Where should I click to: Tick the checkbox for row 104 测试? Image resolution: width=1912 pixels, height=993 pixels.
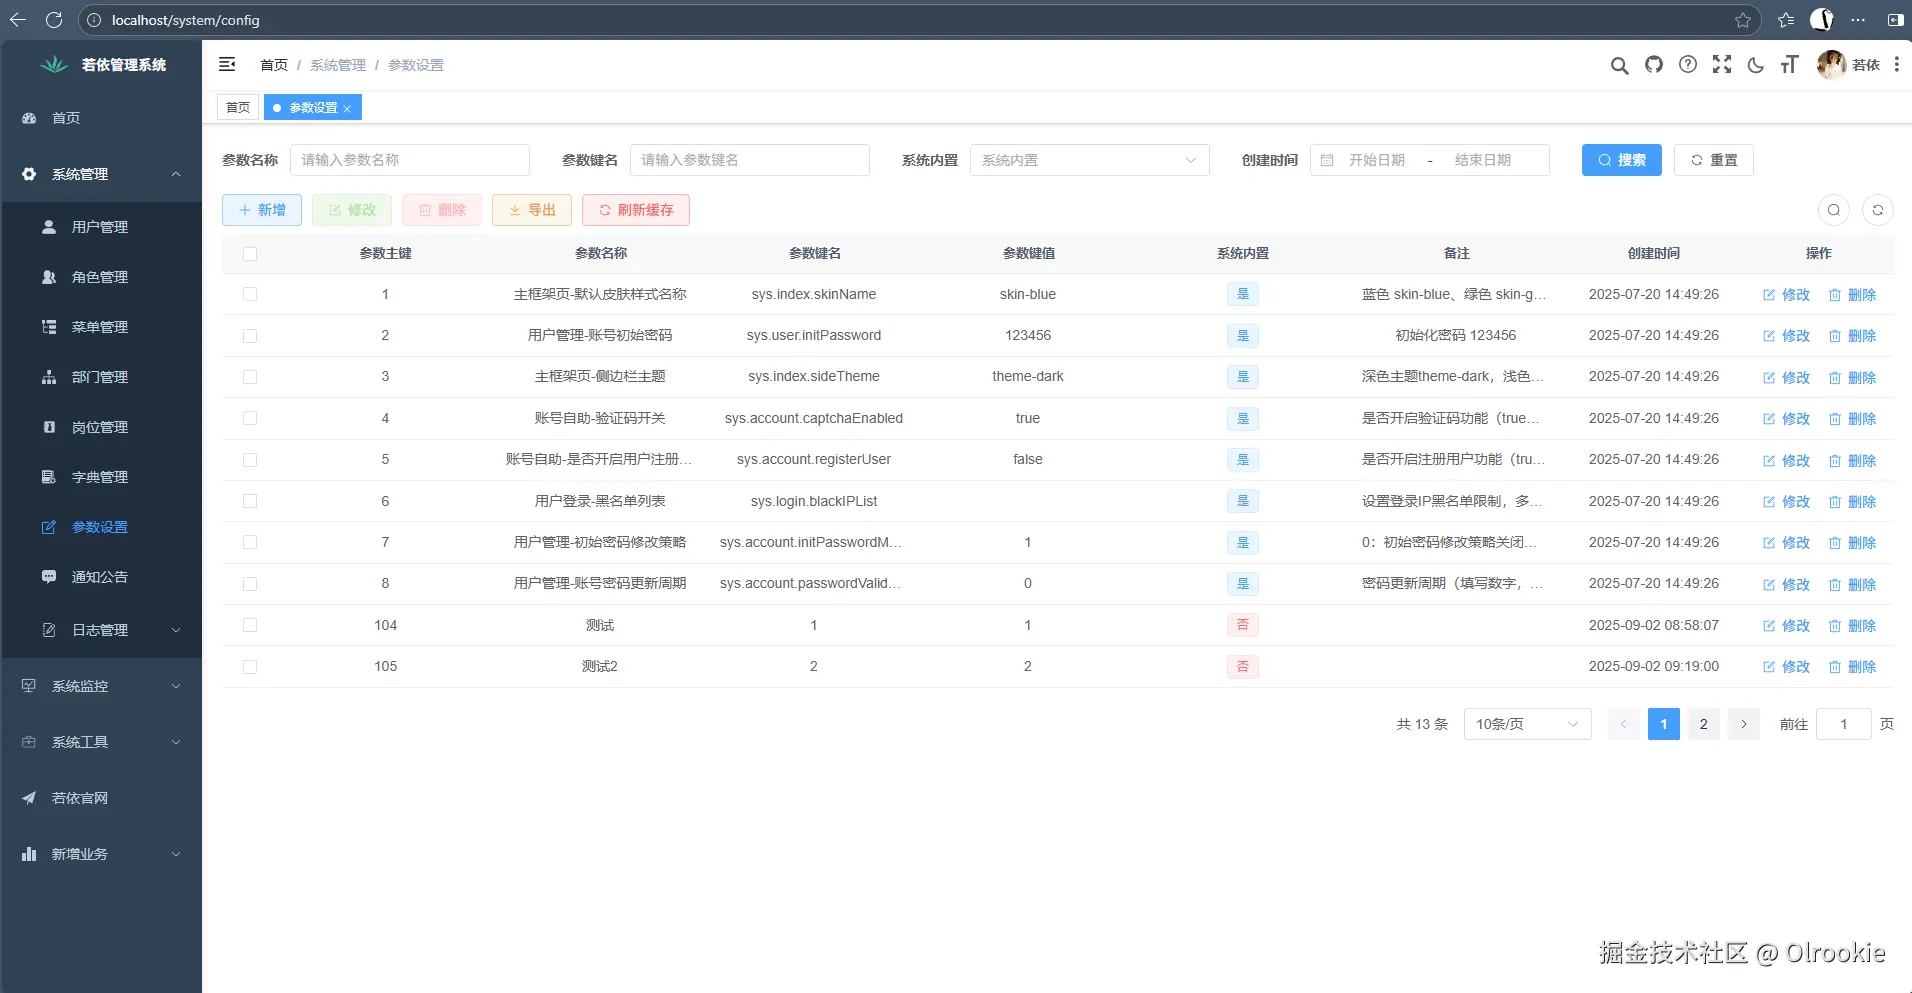250,625
